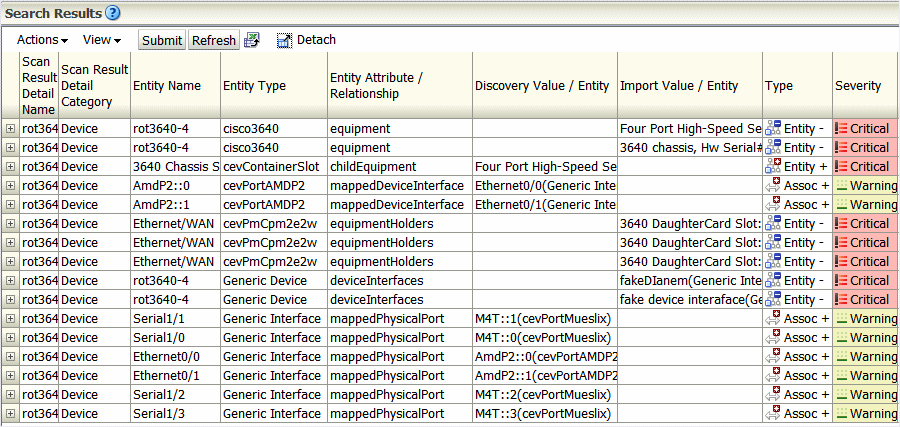
Task: Expand the Serial1/1 row
Action: point(10,319)
